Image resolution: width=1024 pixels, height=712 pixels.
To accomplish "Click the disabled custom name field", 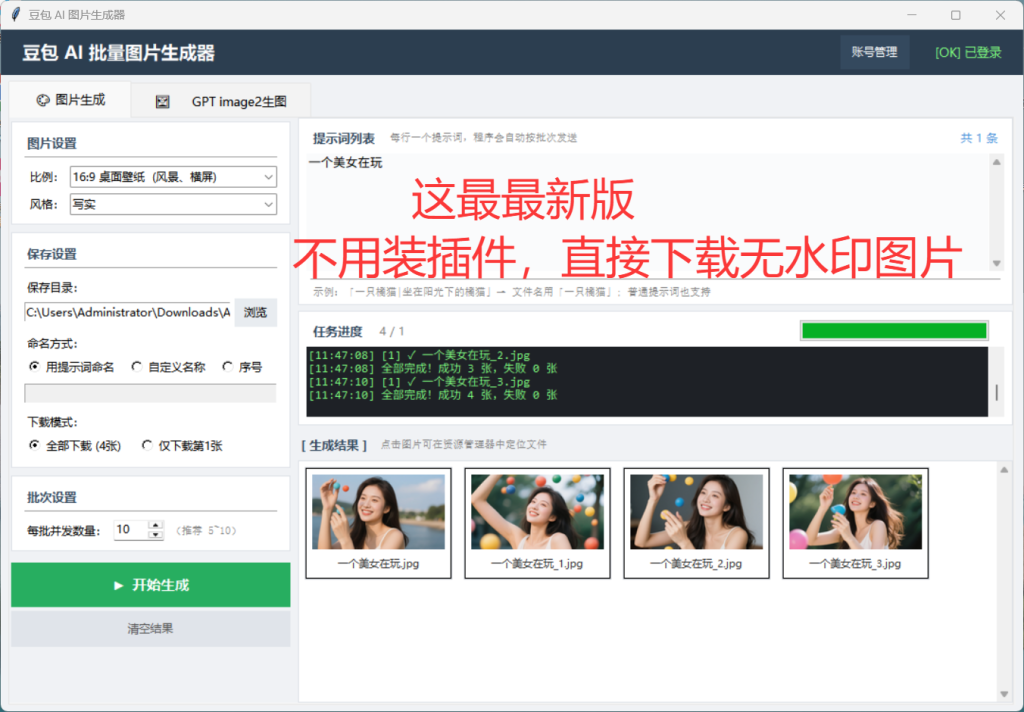I will 150,393.
